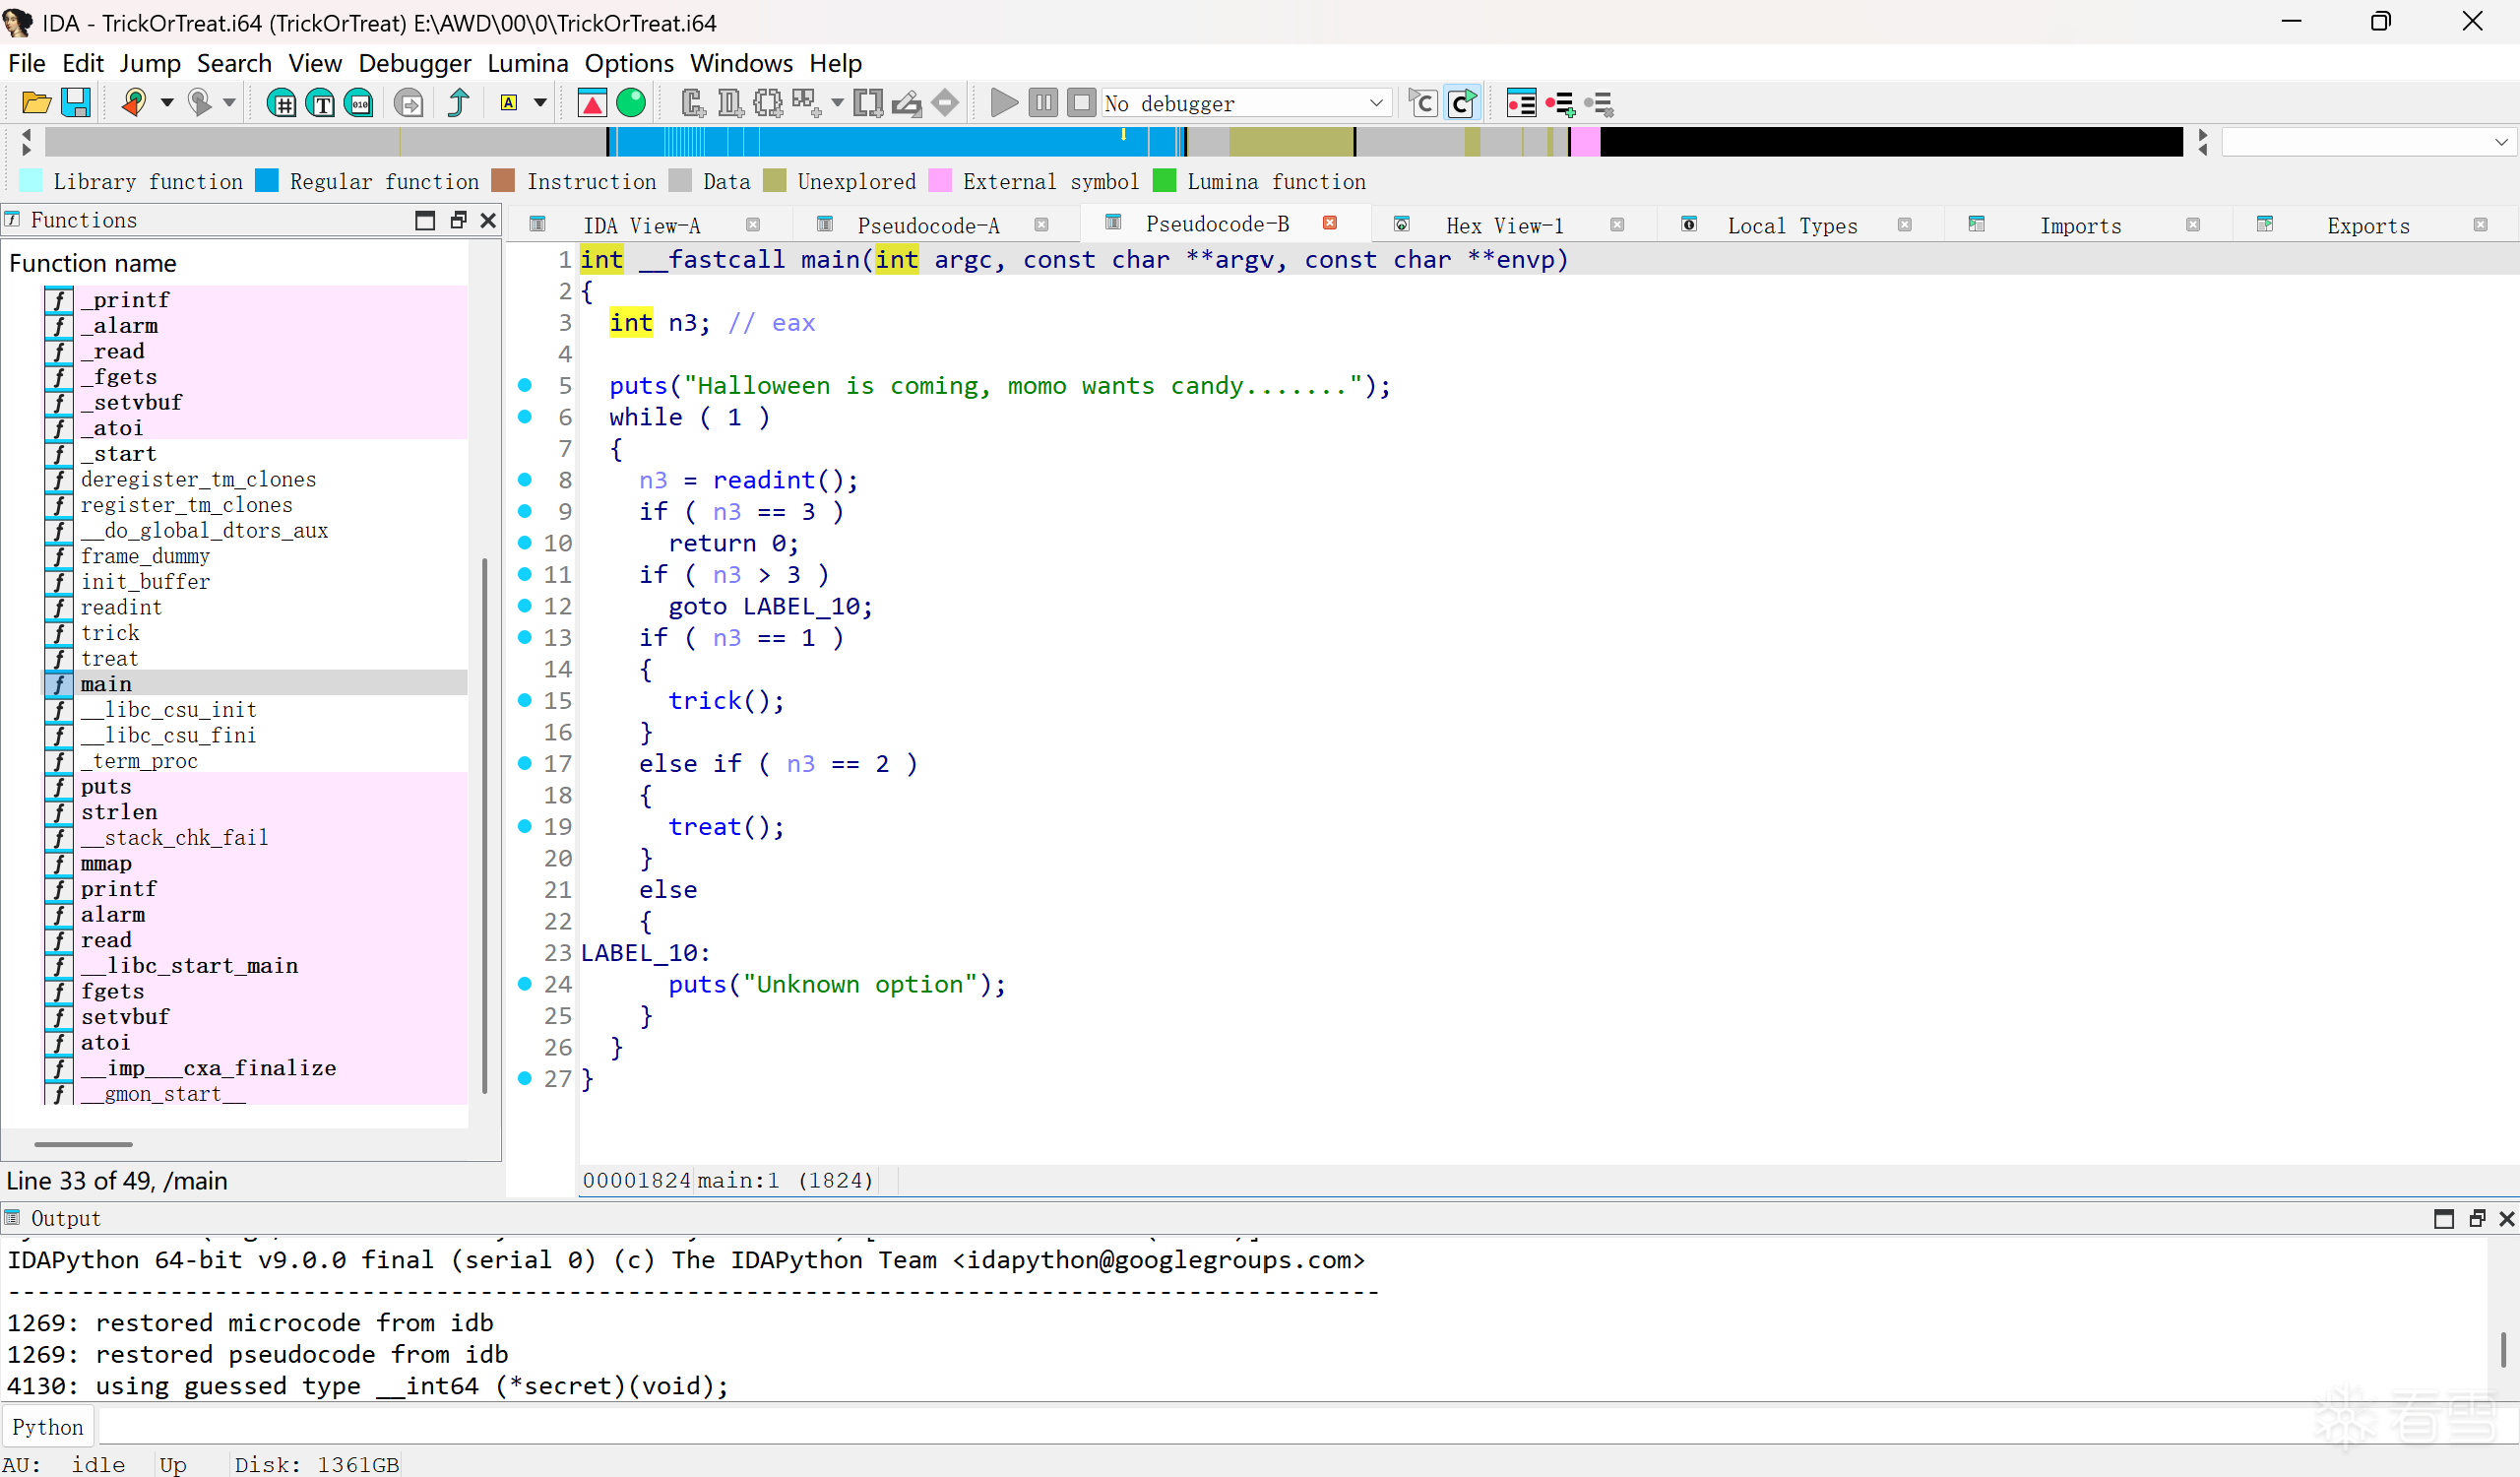The height and width of the screenshot is (1477, 2520).
Task: Click the text search 'T' toolbar icon
Action: (x=321, y=103)
